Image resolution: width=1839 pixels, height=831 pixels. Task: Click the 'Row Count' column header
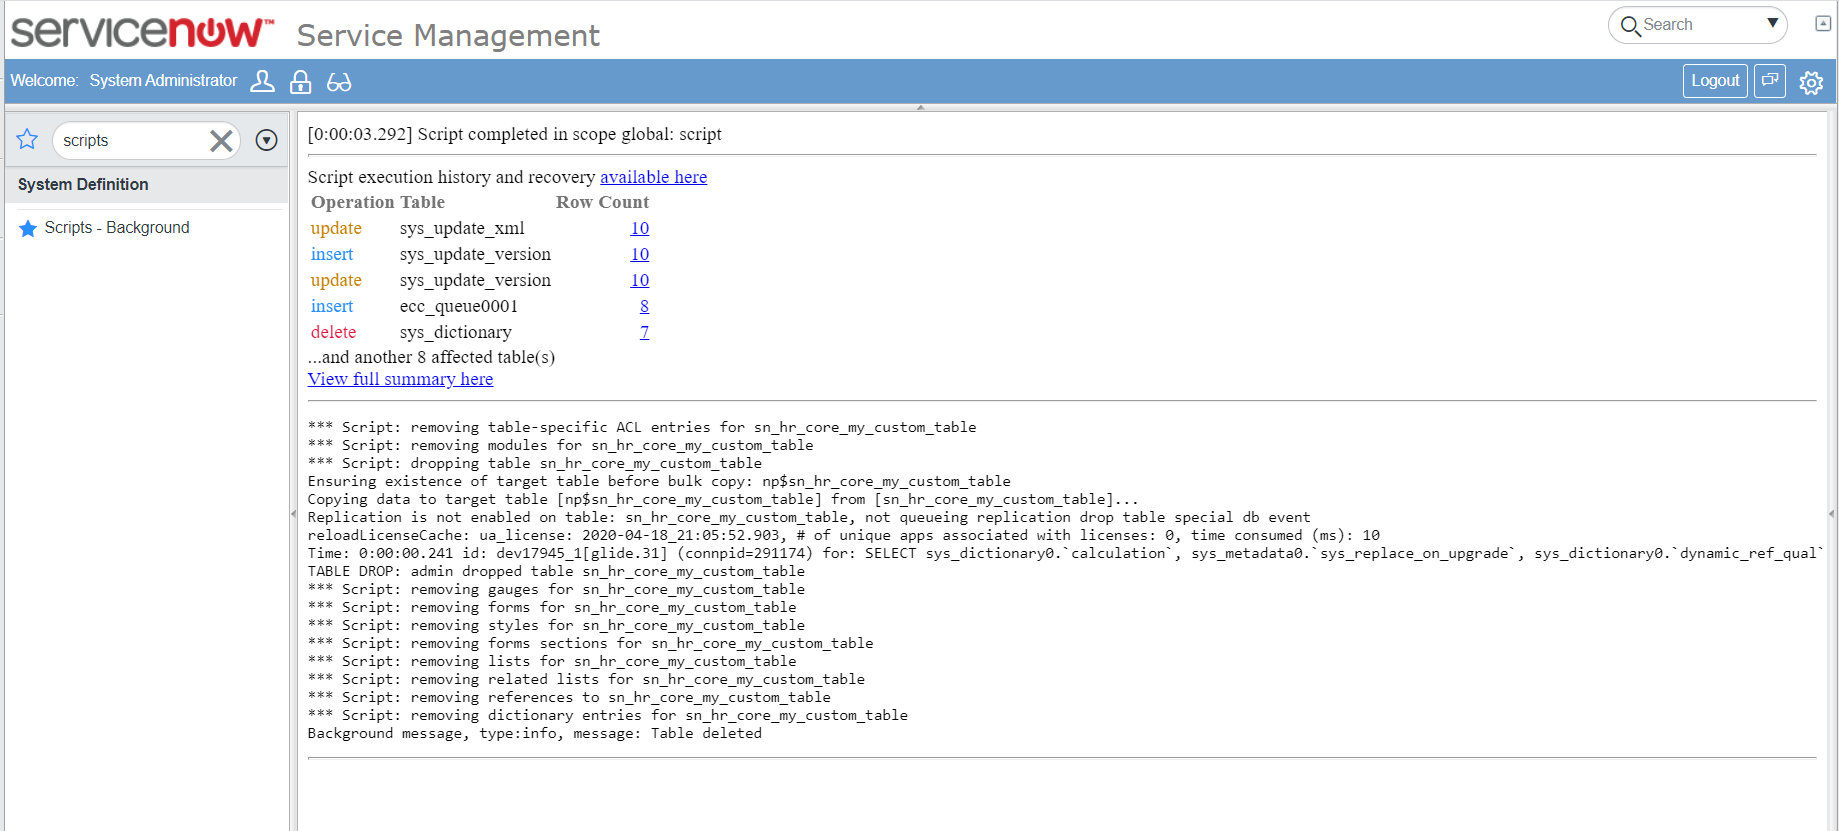click(602, 202)
